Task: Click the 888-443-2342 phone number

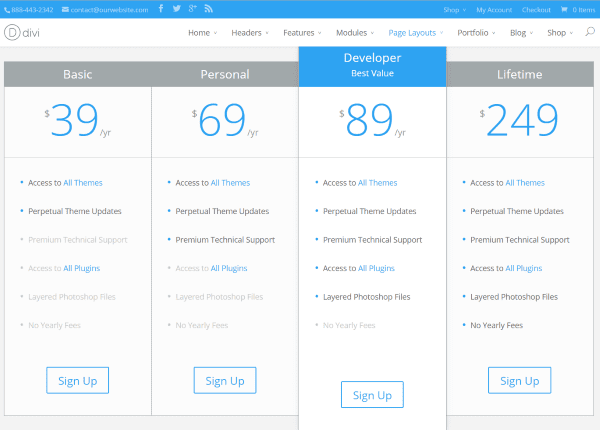Action: point(32,10)
